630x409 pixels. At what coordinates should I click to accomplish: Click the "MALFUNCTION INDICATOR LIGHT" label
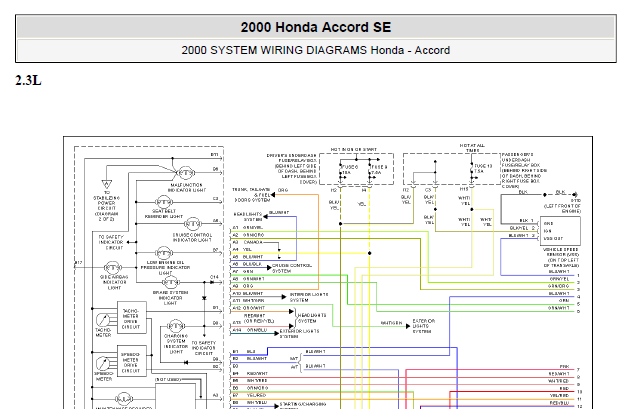pyautogui.click(x=185, y=188)
